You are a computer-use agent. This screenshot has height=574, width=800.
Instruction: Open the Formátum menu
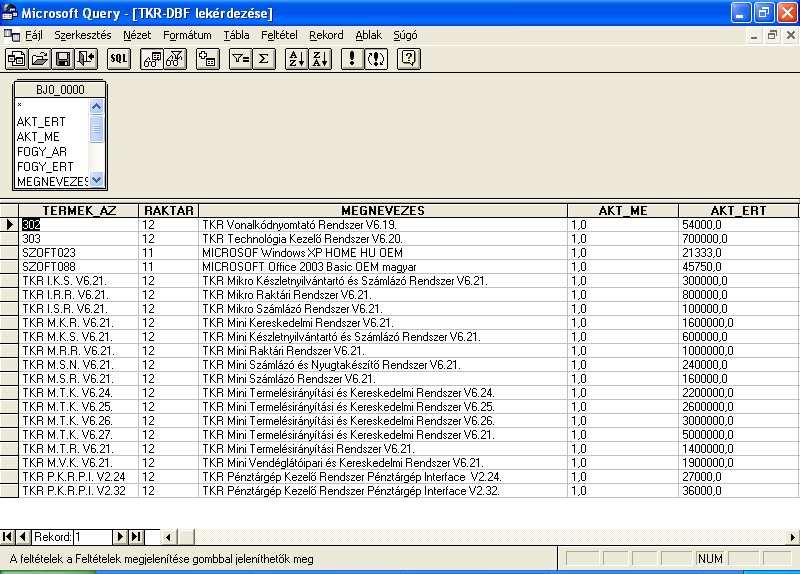(187, 35)
